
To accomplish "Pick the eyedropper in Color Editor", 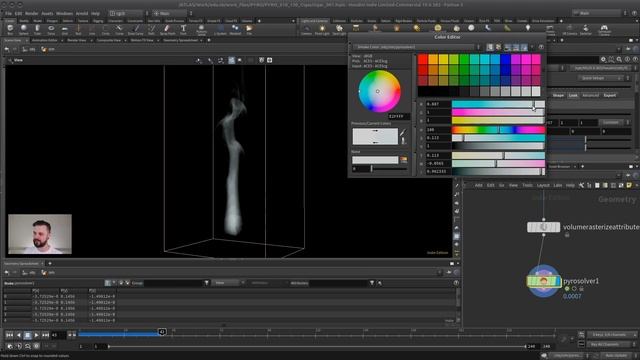I will [403, 133].
